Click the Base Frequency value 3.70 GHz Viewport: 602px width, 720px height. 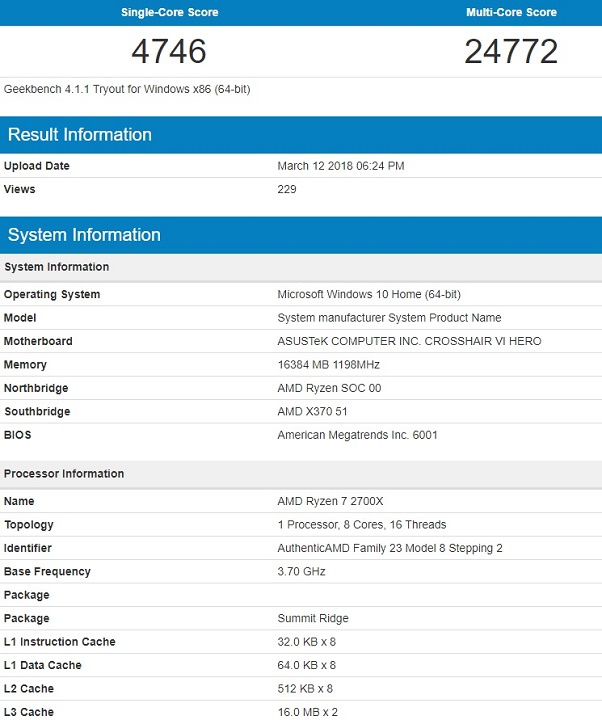301,572
